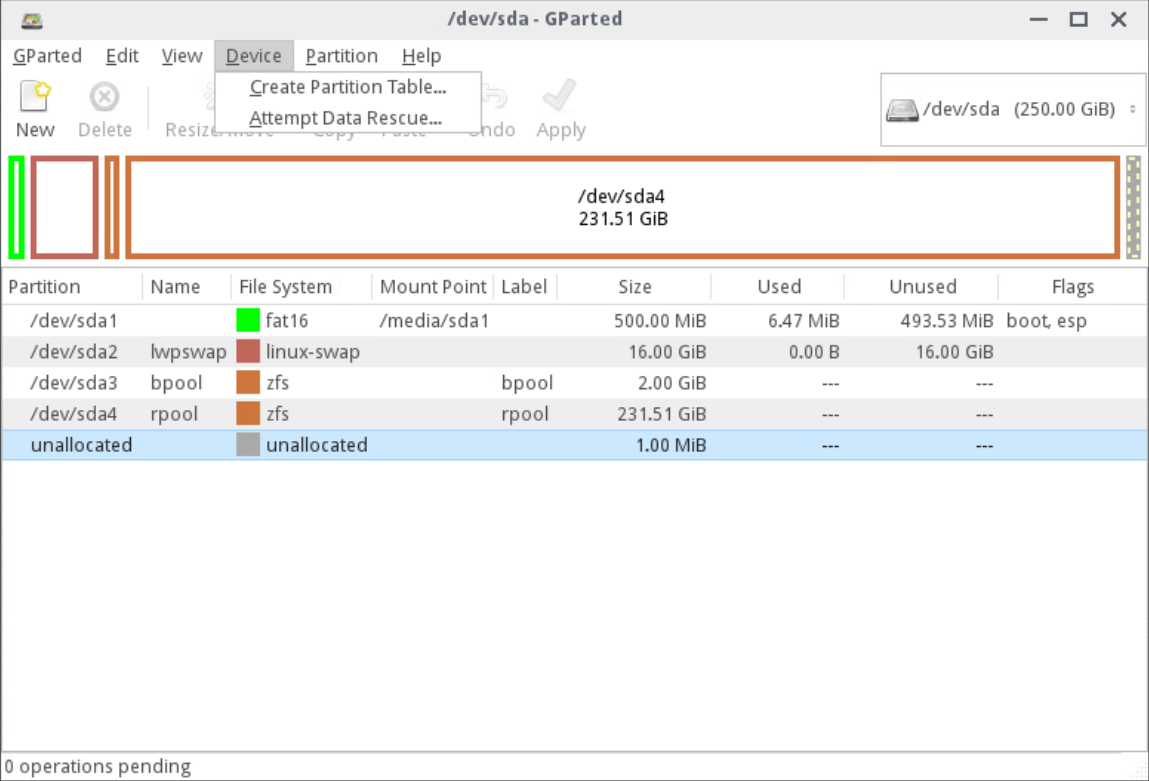Click the File System column header
This screenshot has width=1149, height=781.
point(286,287)
